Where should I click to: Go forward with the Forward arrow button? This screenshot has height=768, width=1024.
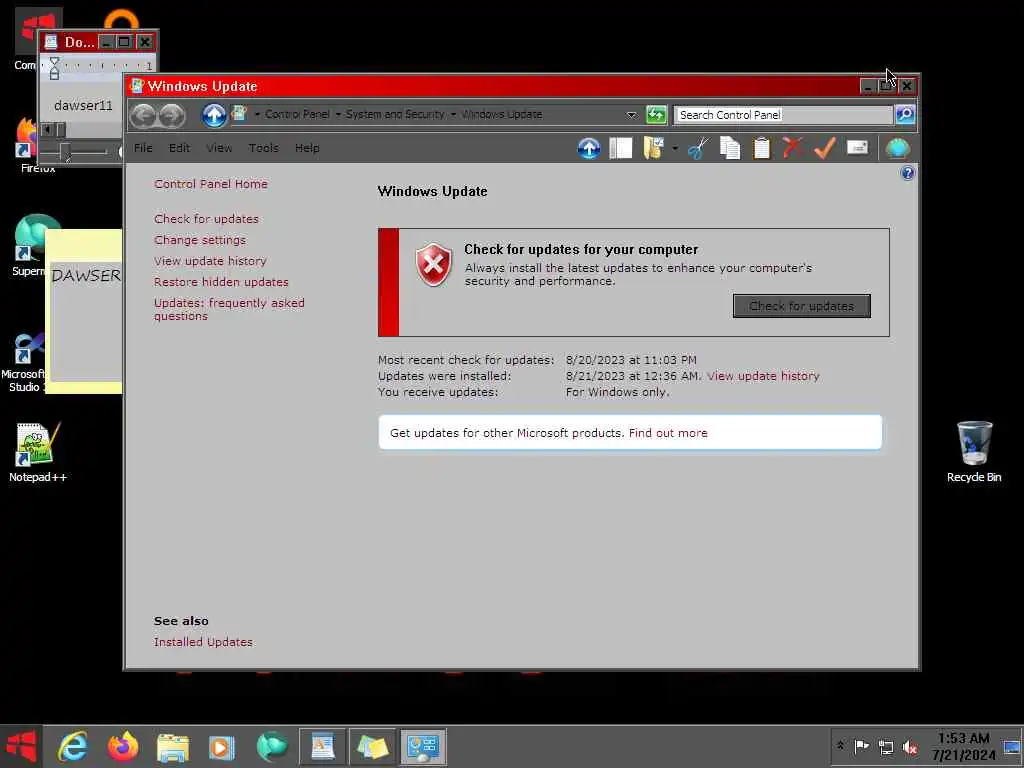pyautogui.click(x=172, y=116)
